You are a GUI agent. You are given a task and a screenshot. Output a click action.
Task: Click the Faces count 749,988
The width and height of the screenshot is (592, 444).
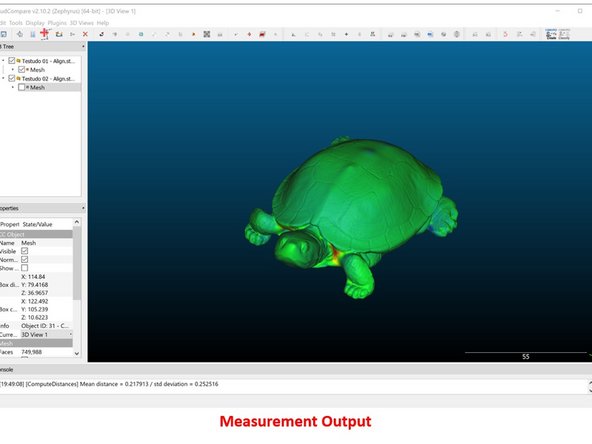[31, 352]
